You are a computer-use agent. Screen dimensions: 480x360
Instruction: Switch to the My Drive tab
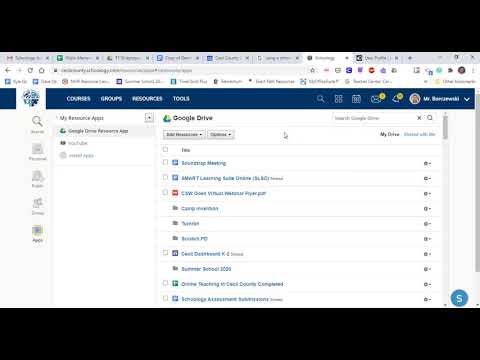coord(390,134)
